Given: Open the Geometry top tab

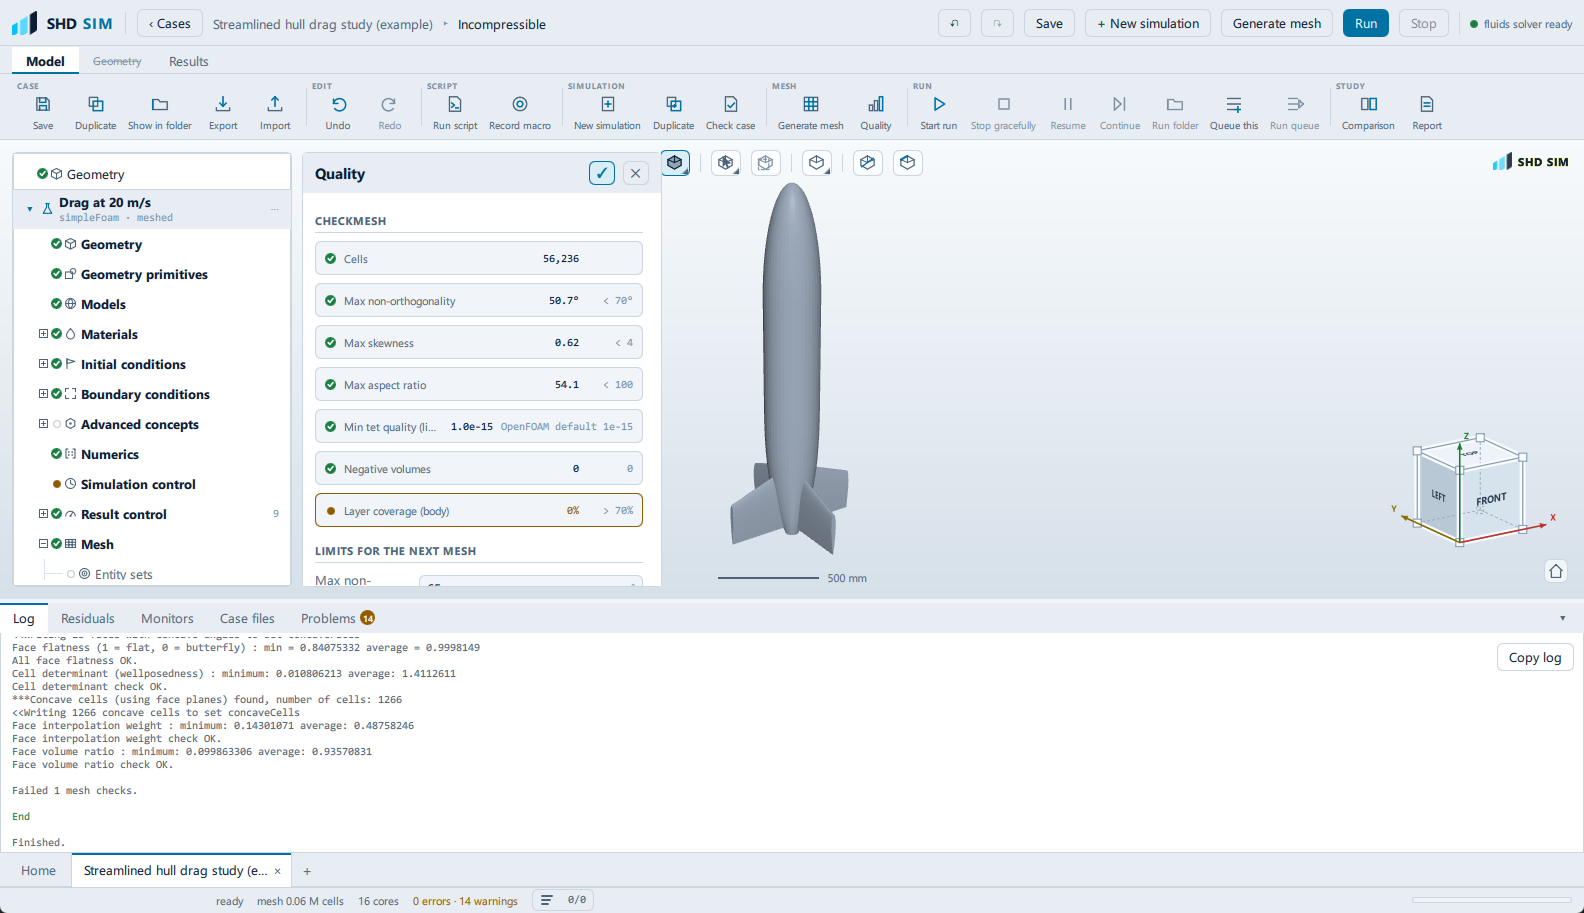Looking at the screenshot, I should 117,61.
